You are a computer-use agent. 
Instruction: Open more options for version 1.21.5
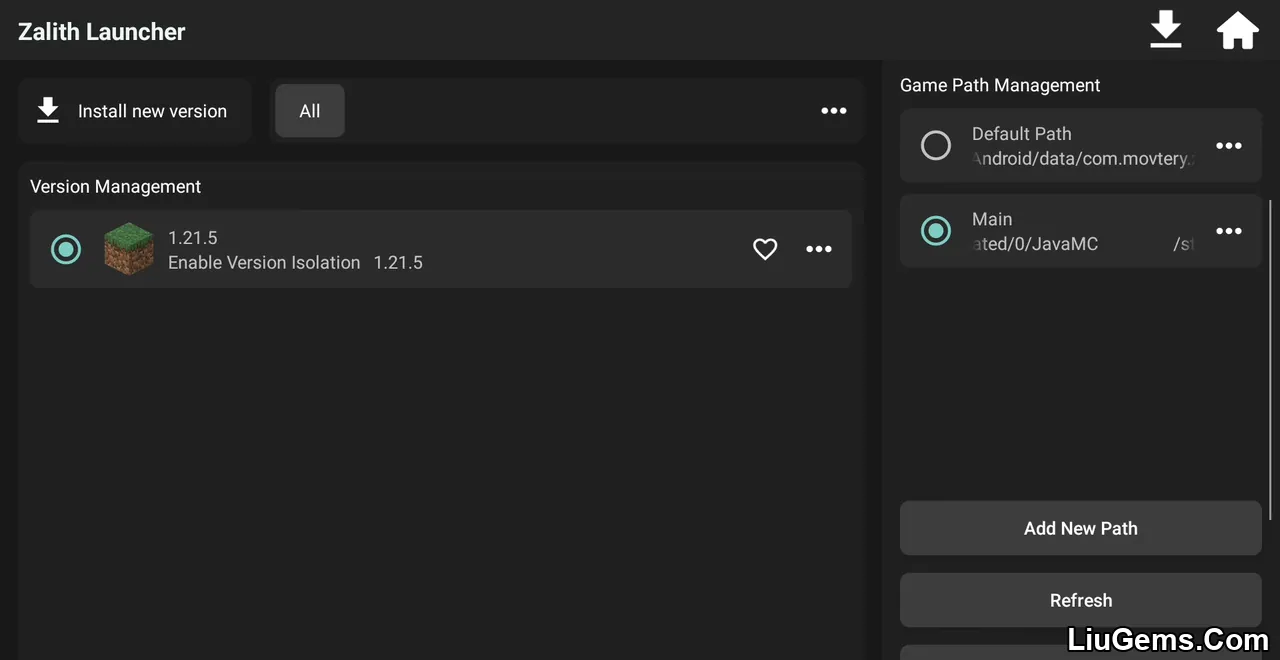[x=819, y=249]
